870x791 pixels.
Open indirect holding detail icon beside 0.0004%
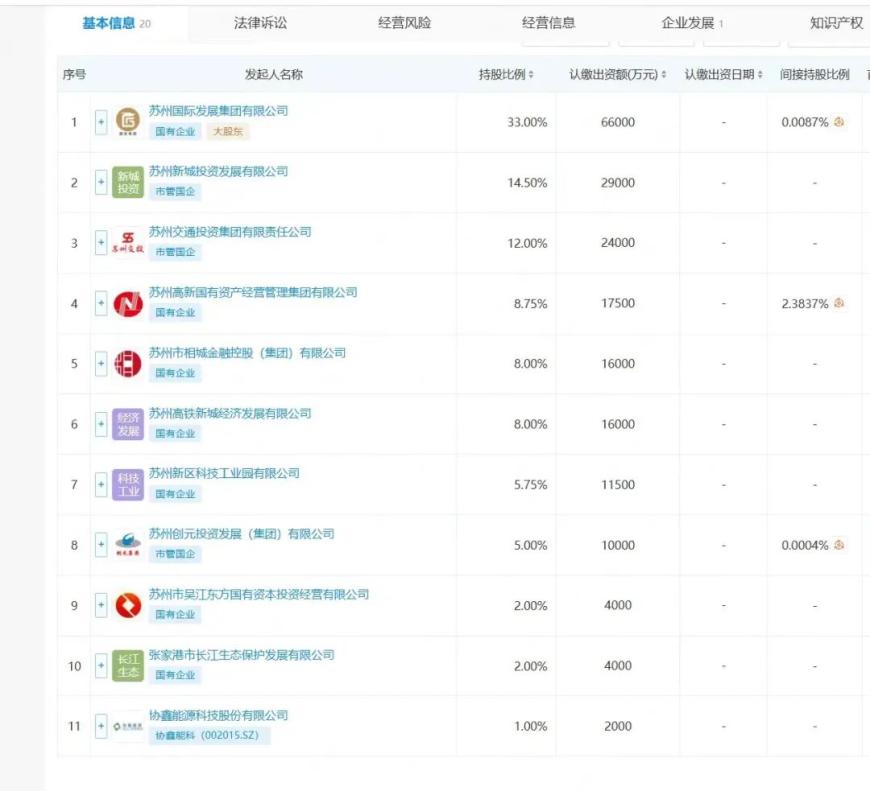(839, 545)
